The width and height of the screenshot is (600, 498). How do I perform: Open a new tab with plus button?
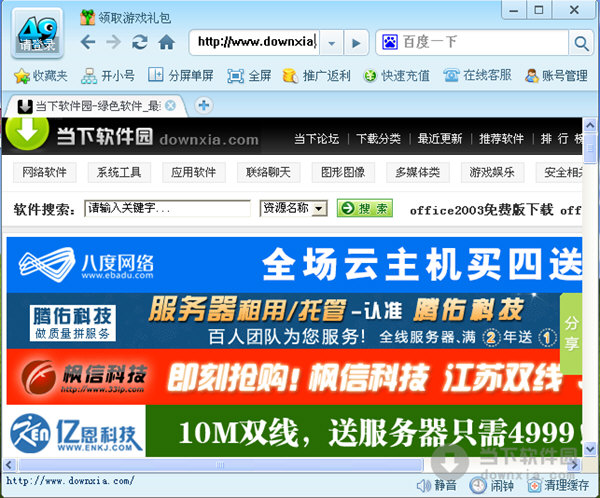pos(204,105)
